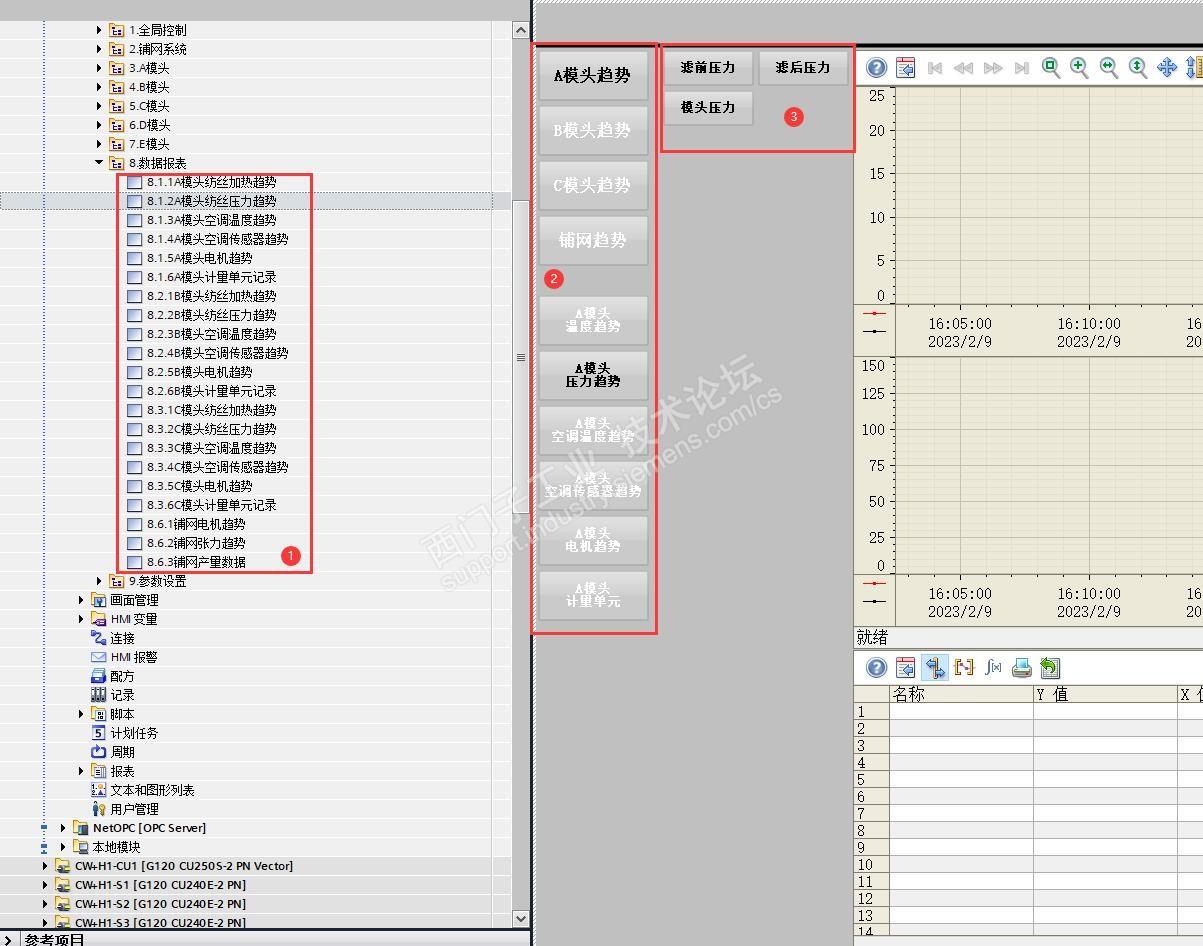Open configuration dialog in trend view toolbar
Image resolution: width=1203 pixels, height=946 pixels.
point(905,67)
